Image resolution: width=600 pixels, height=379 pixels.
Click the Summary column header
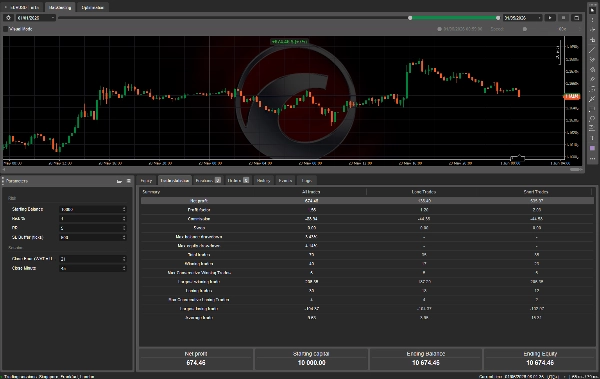(x=151, y=192)
